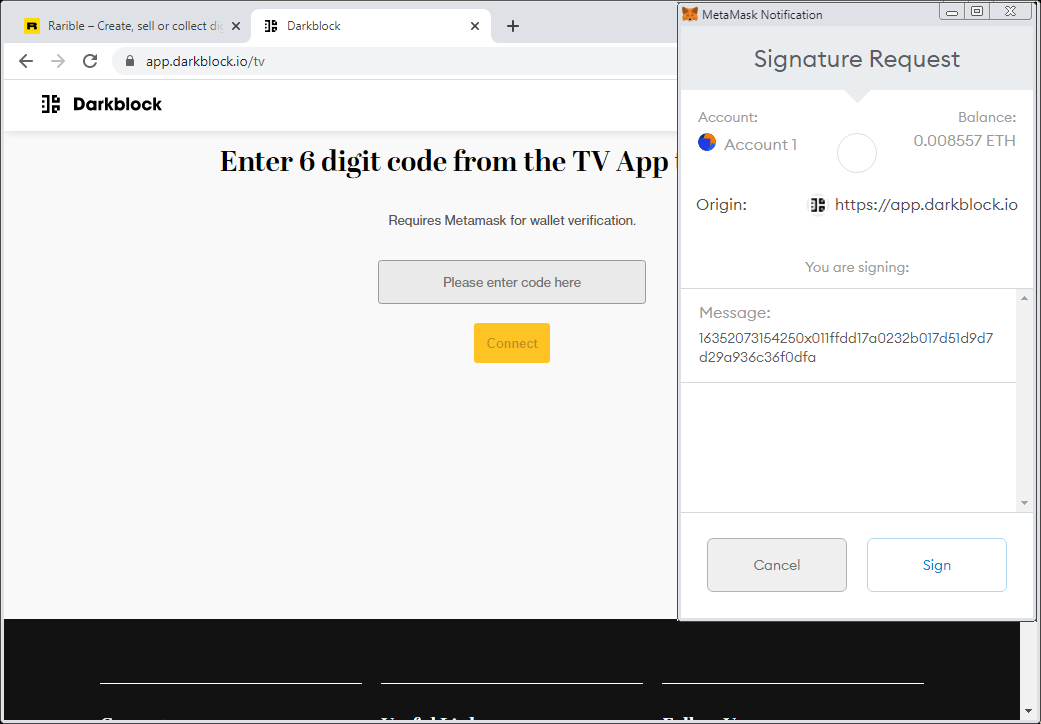The image size is (1041, 724).
Task: Click the signing message hash text
Action: point(846,348)
